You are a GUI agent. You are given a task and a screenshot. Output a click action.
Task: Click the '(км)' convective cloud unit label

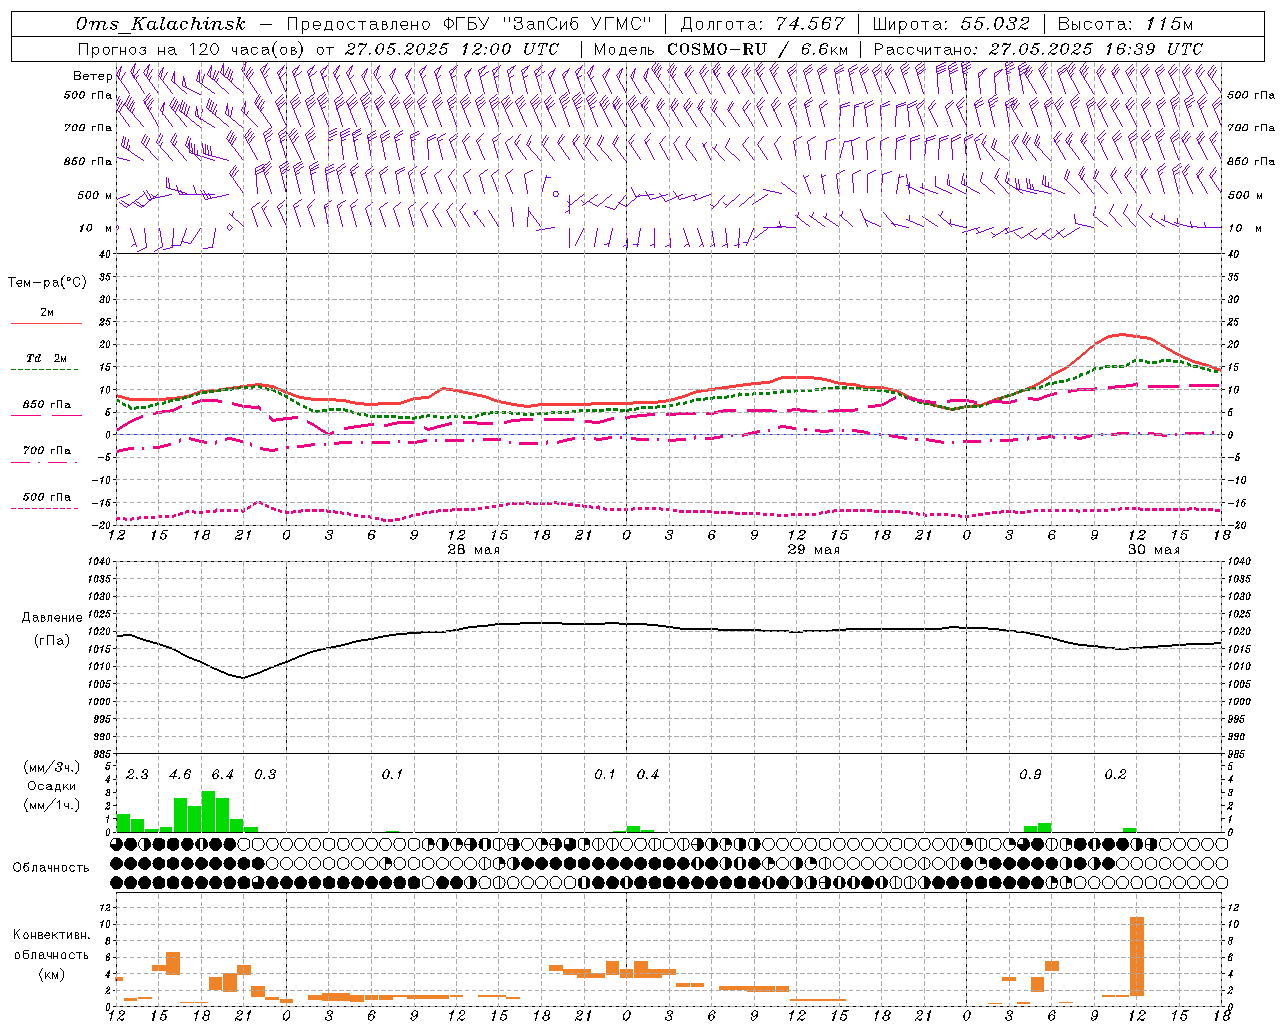pyautogui.click(x=52, y=973)
